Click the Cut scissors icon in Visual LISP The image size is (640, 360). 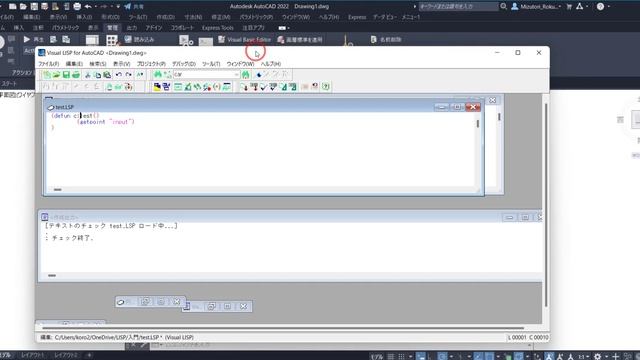click(88, 75)
